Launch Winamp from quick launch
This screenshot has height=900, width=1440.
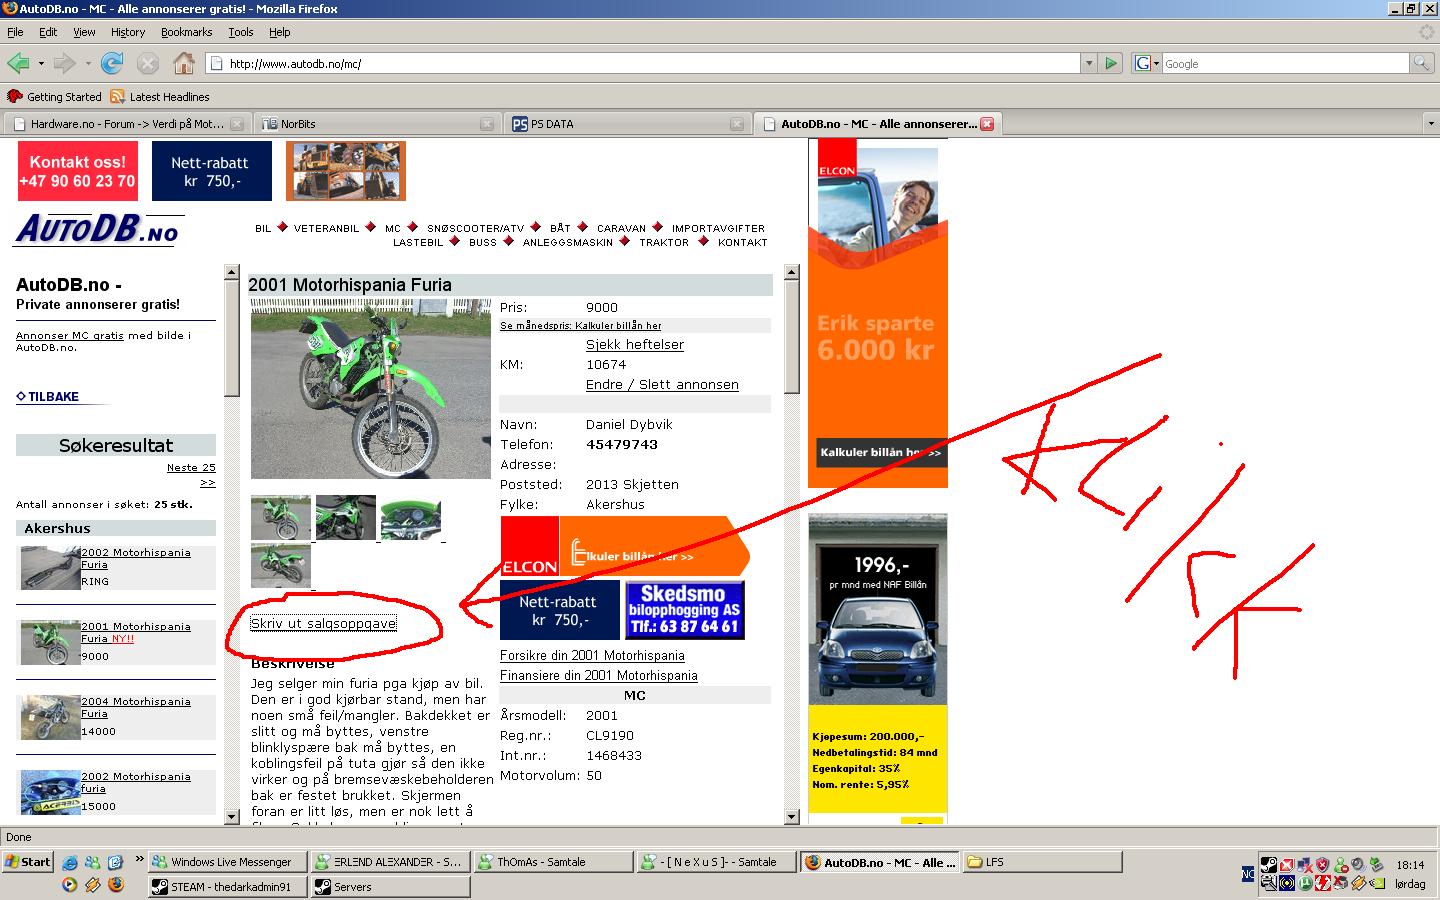[92, 884]
